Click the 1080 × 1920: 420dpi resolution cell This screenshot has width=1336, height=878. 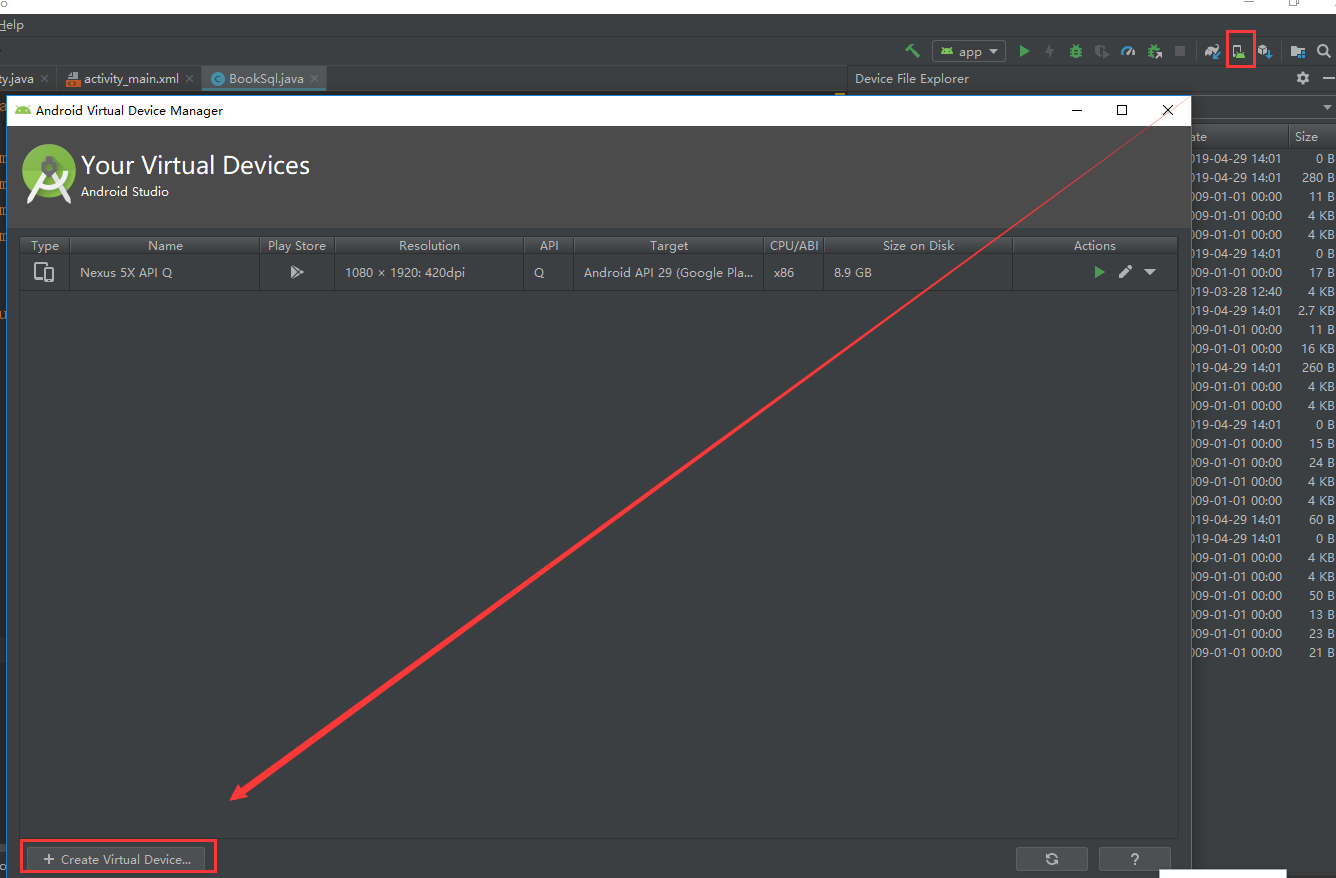click(x=429, y=272)
